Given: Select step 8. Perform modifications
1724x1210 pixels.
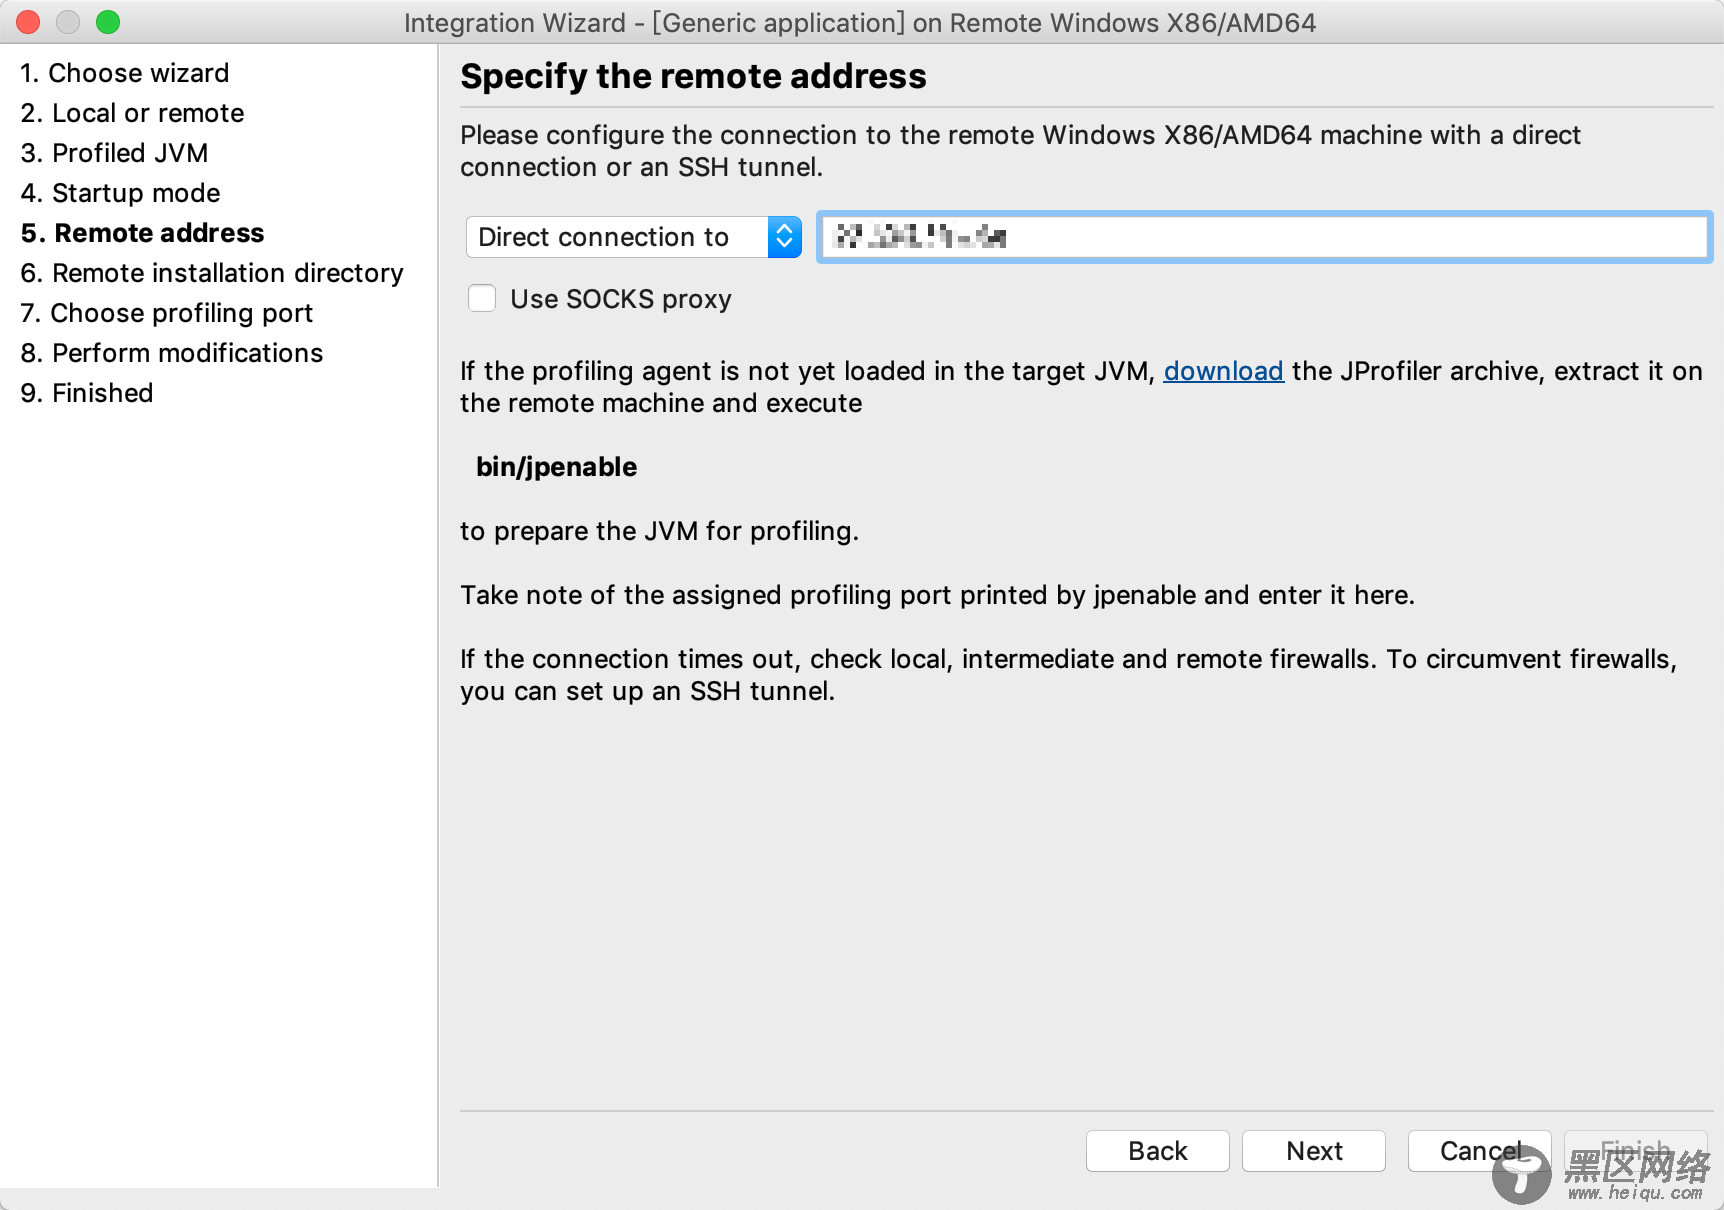Looking at the screenshot, I should tap(172, 353).
